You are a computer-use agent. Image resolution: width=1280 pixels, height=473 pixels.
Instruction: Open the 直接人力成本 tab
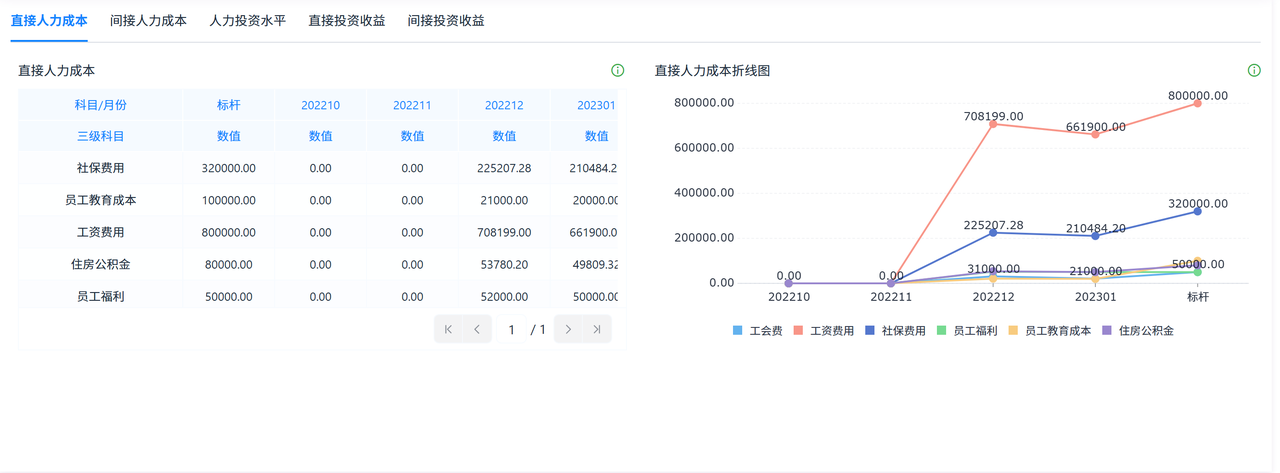[49, 20]
